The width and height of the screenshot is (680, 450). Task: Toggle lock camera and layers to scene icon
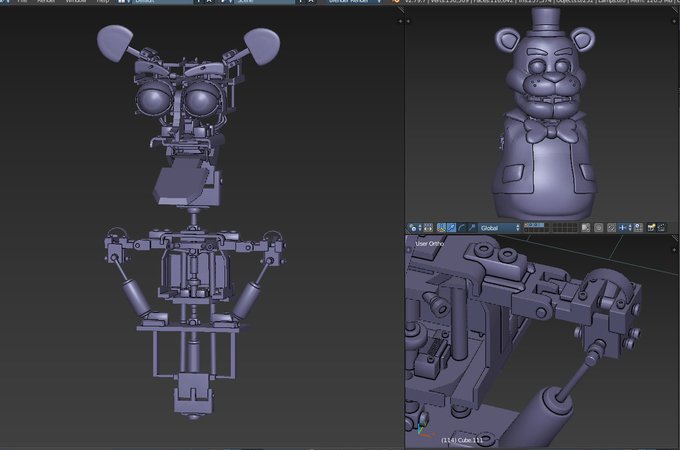pos(586,228)
